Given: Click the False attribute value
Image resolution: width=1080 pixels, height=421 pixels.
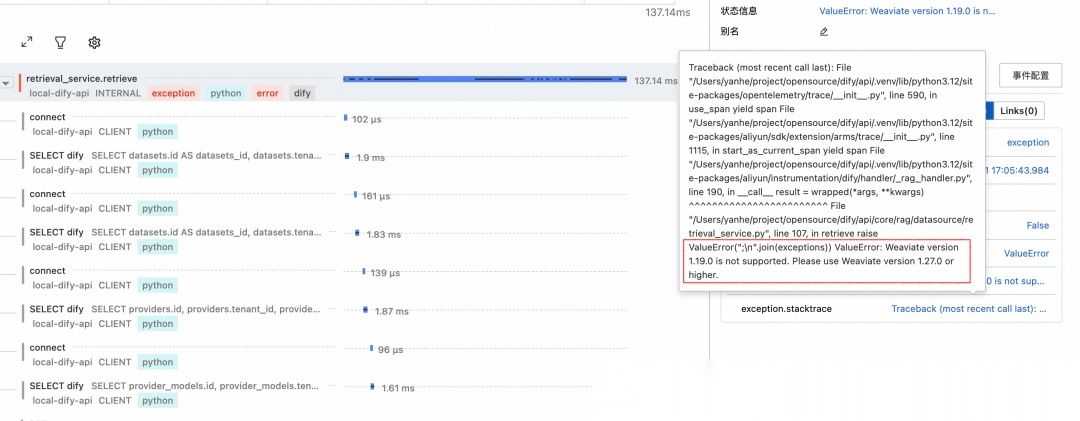Looking at the screenshot, I should pos(1038,225).
